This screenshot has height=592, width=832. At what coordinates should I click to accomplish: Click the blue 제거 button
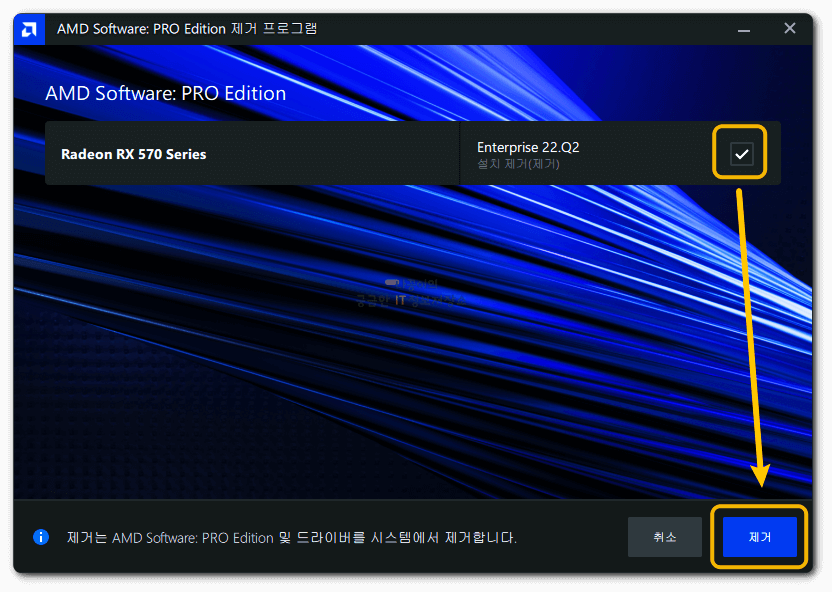(x=759, y=537)
